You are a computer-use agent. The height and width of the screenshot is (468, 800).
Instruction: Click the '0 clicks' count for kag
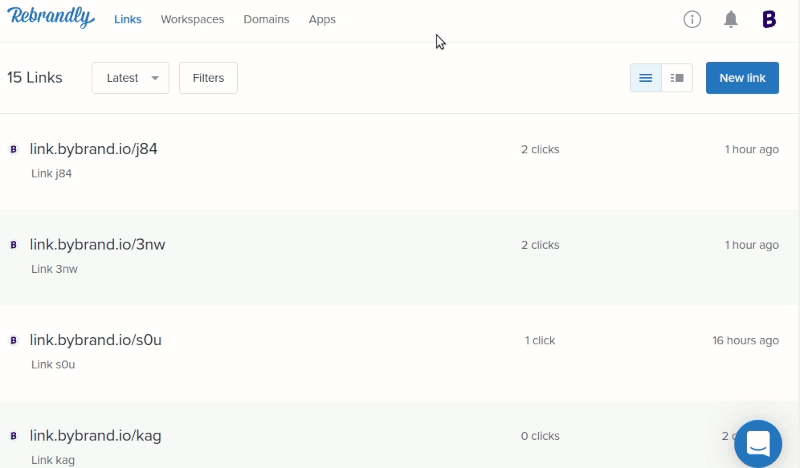pos(540,436)
